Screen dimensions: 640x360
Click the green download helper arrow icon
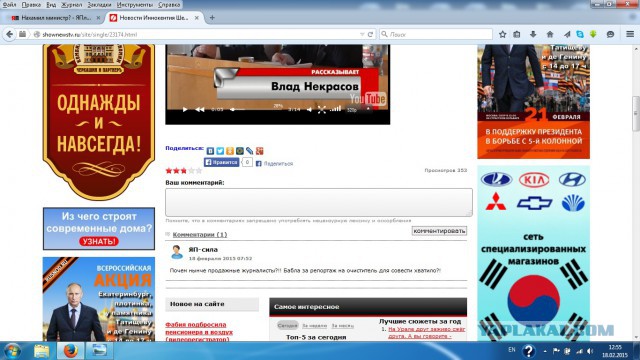coord(593,34)
